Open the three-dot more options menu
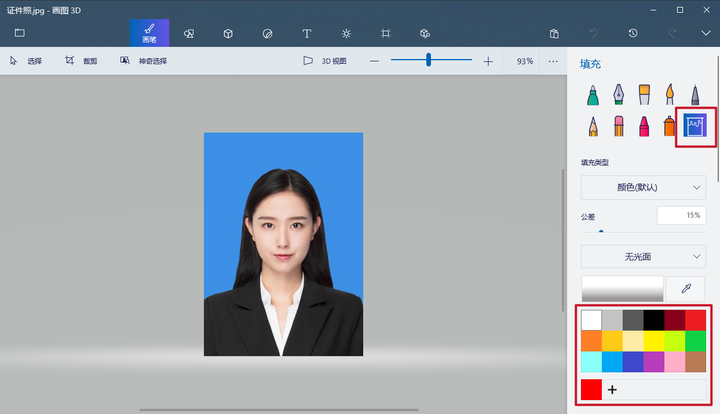This screenshot has width=720, height=414. [553, 61]
